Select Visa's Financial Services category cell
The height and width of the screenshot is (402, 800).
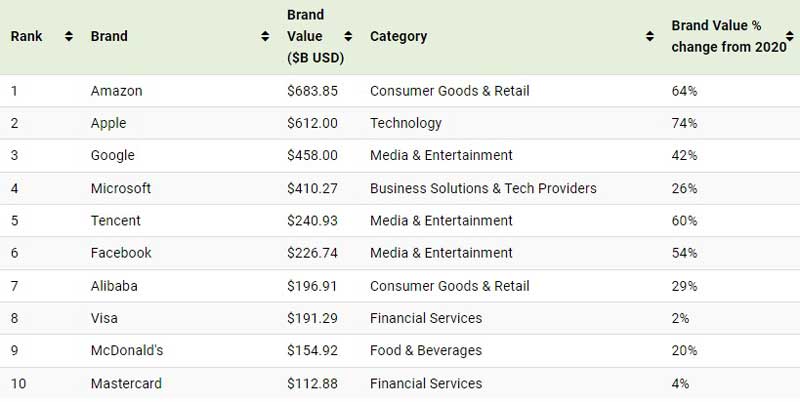tap(426, 318)
